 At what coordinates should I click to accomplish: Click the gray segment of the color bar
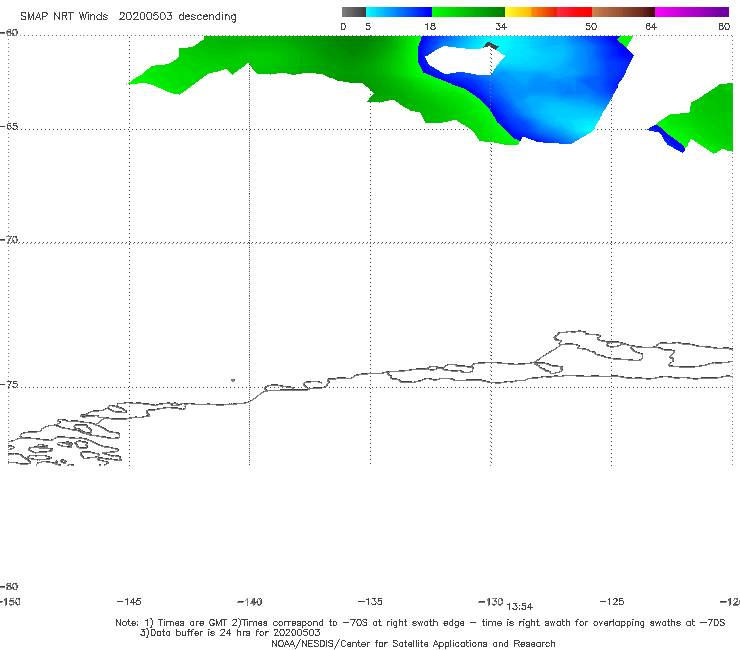[x=354, y=12]
